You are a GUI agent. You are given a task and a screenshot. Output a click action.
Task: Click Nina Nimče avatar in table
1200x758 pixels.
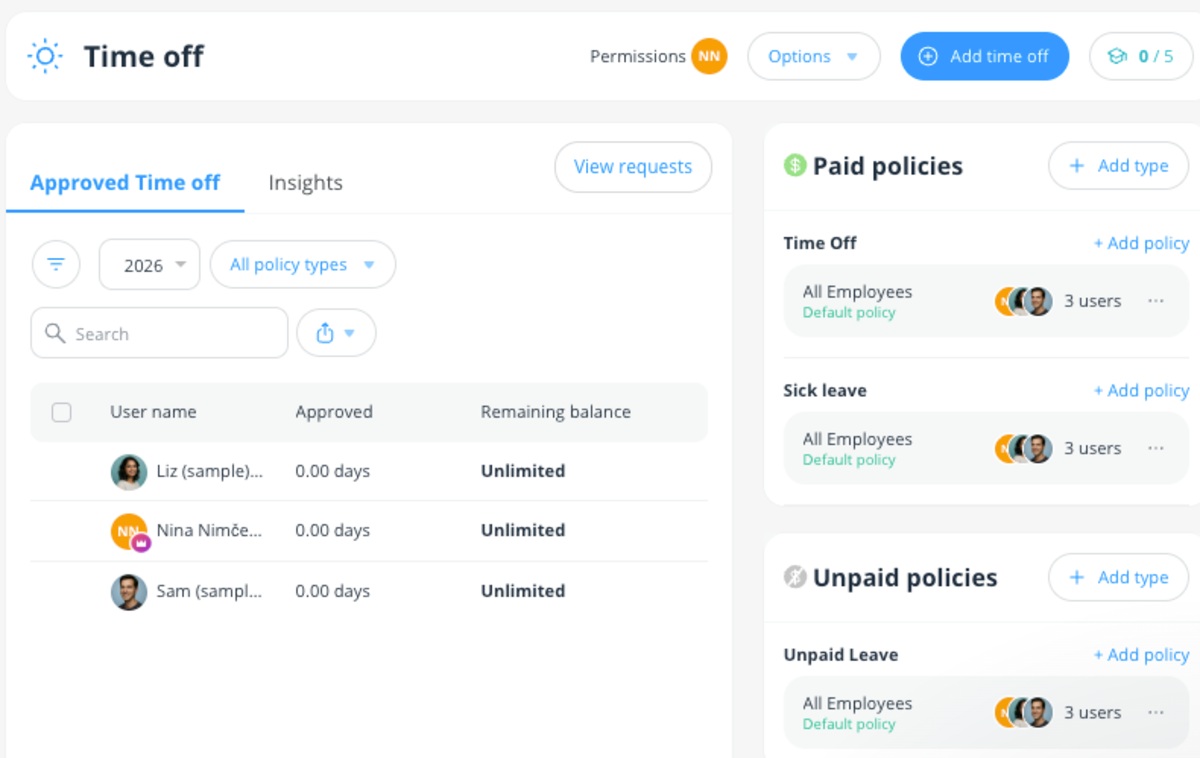129,531
